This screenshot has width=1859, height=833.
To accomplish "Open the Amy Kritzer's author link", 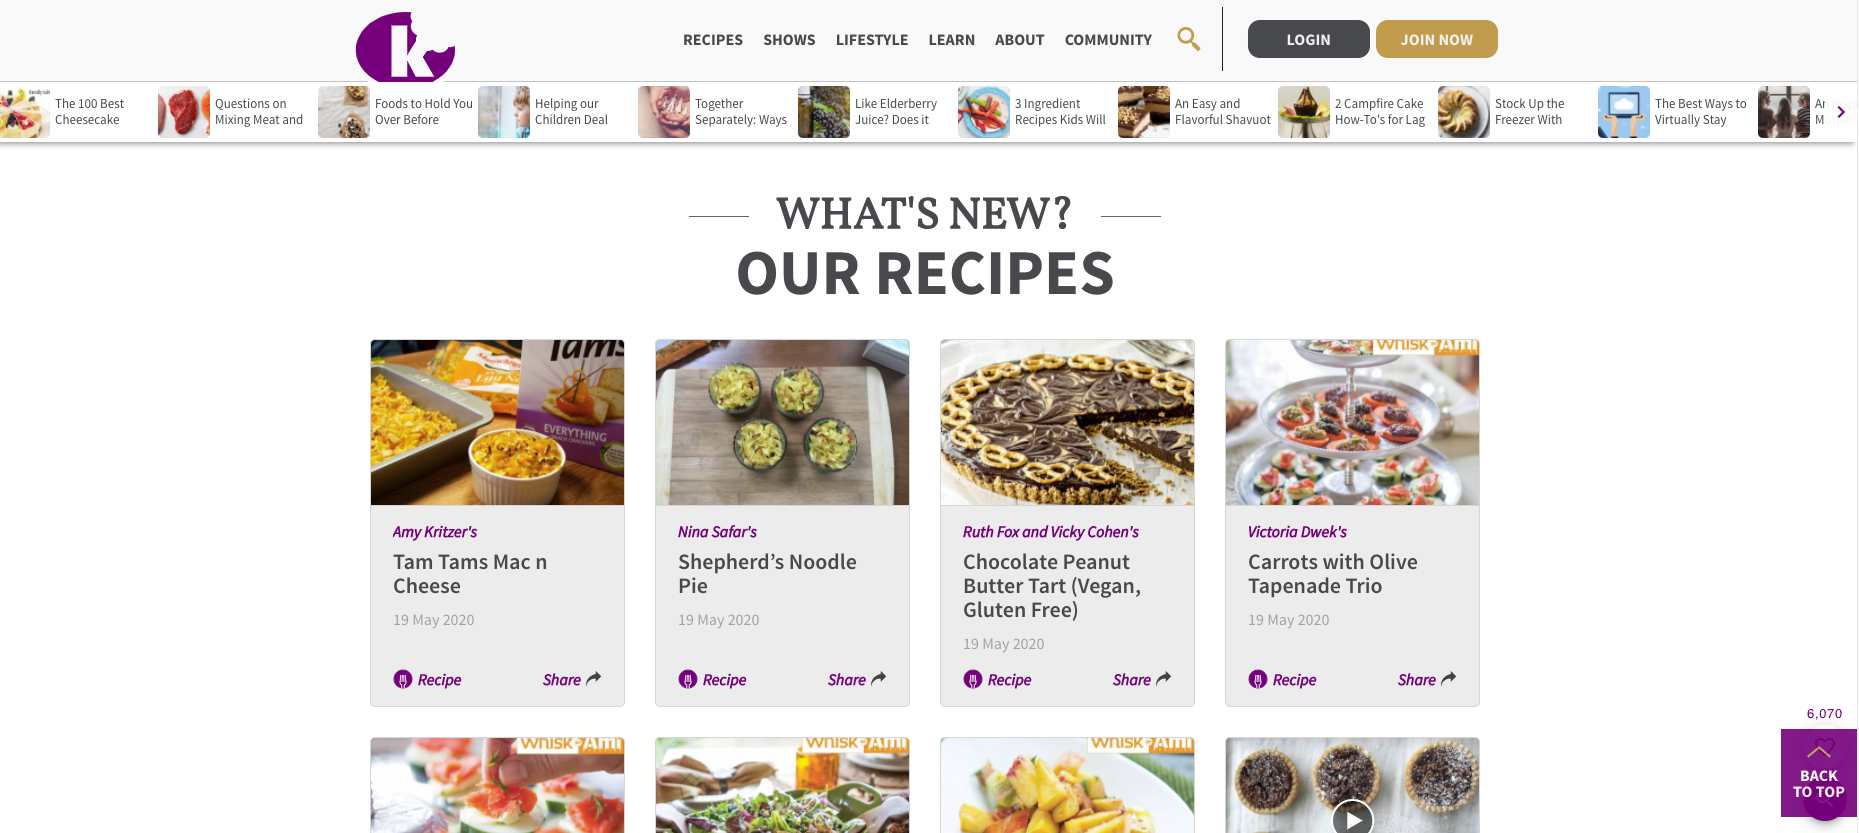I will click(435, 532).
